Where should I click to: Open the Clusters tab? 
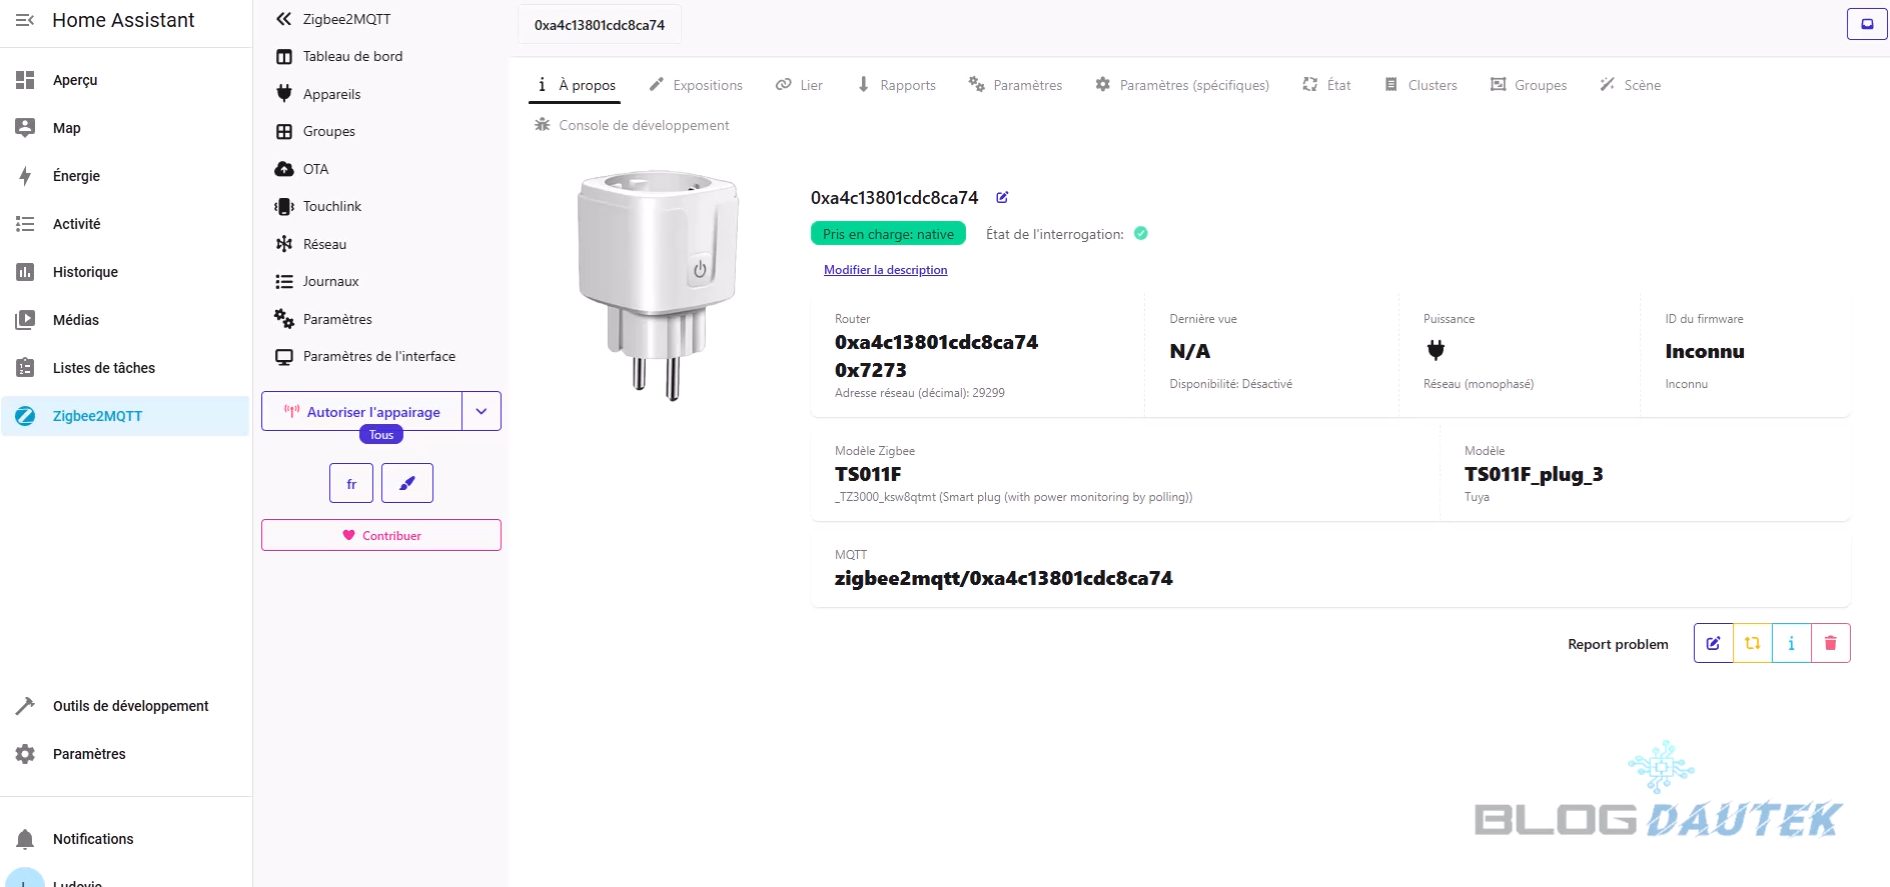1421,85
